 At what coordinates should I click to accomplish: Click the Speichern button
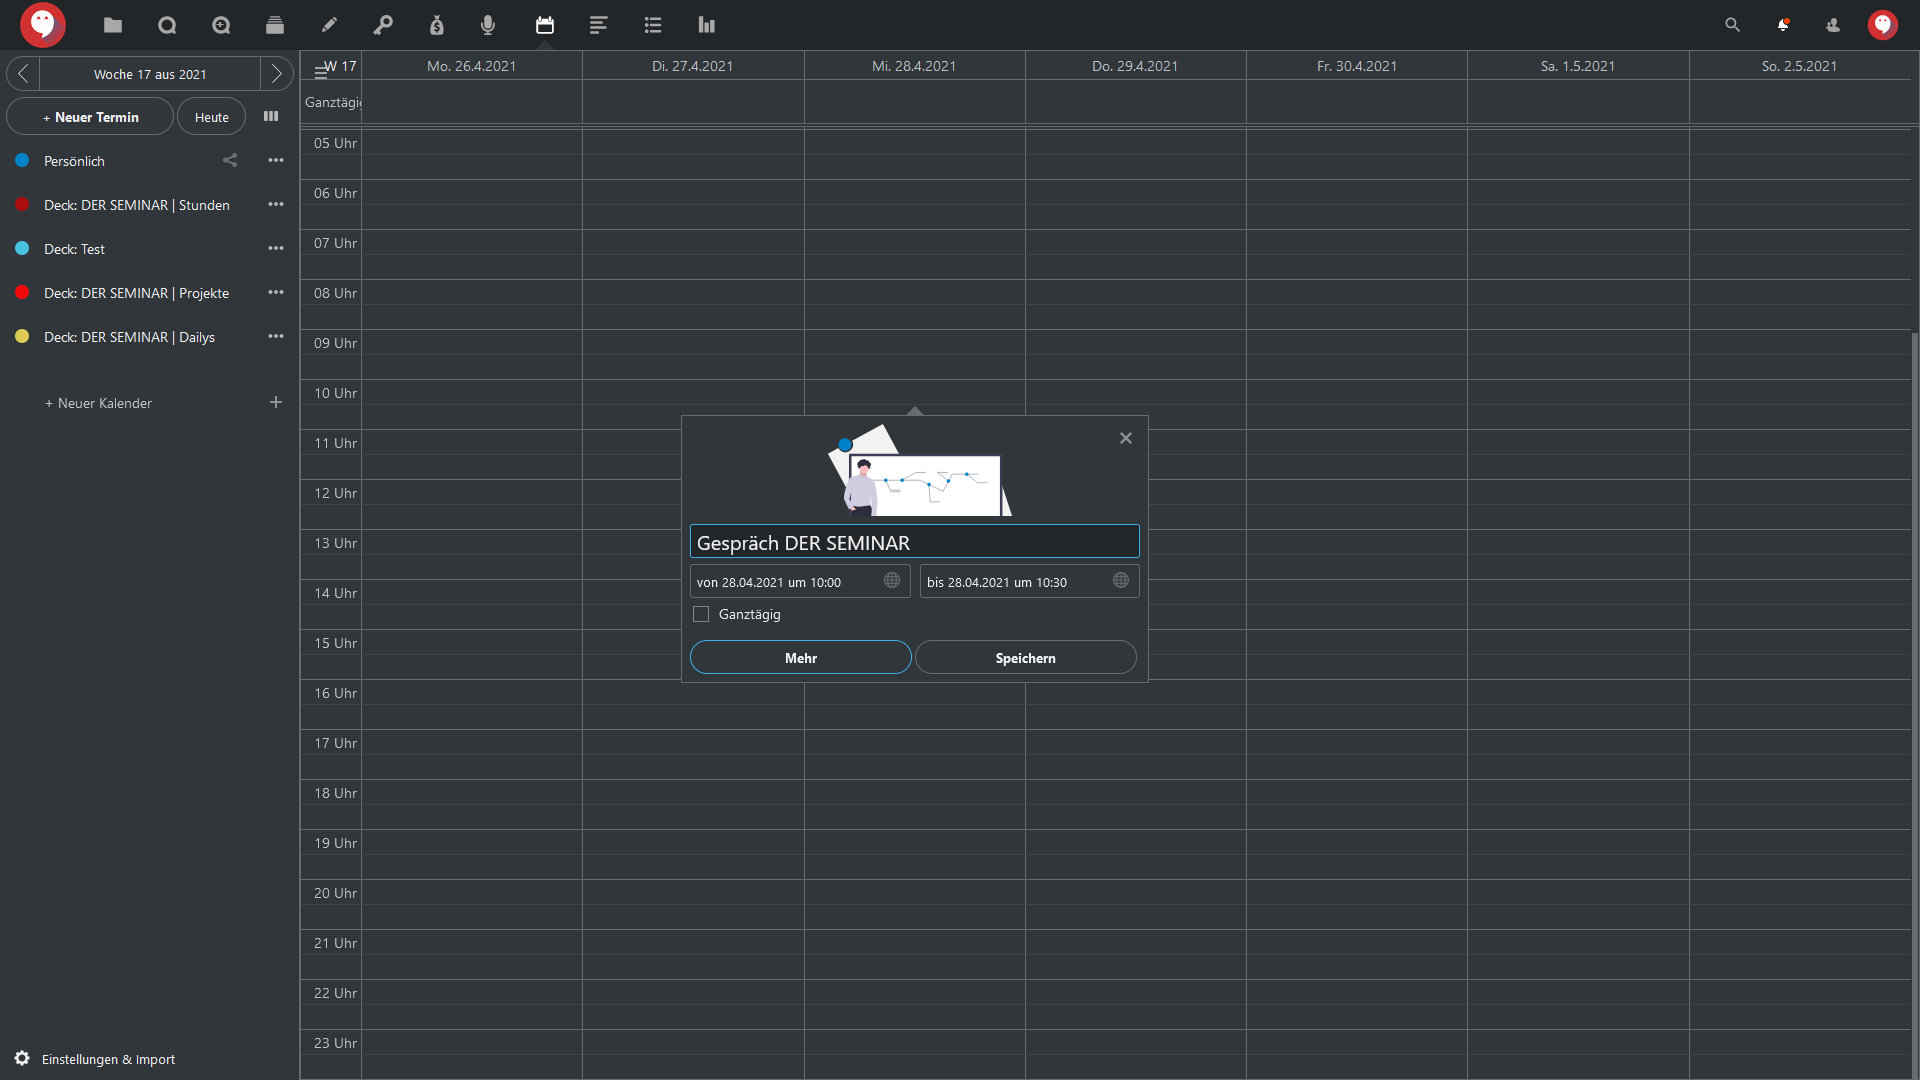[1025, 658]
